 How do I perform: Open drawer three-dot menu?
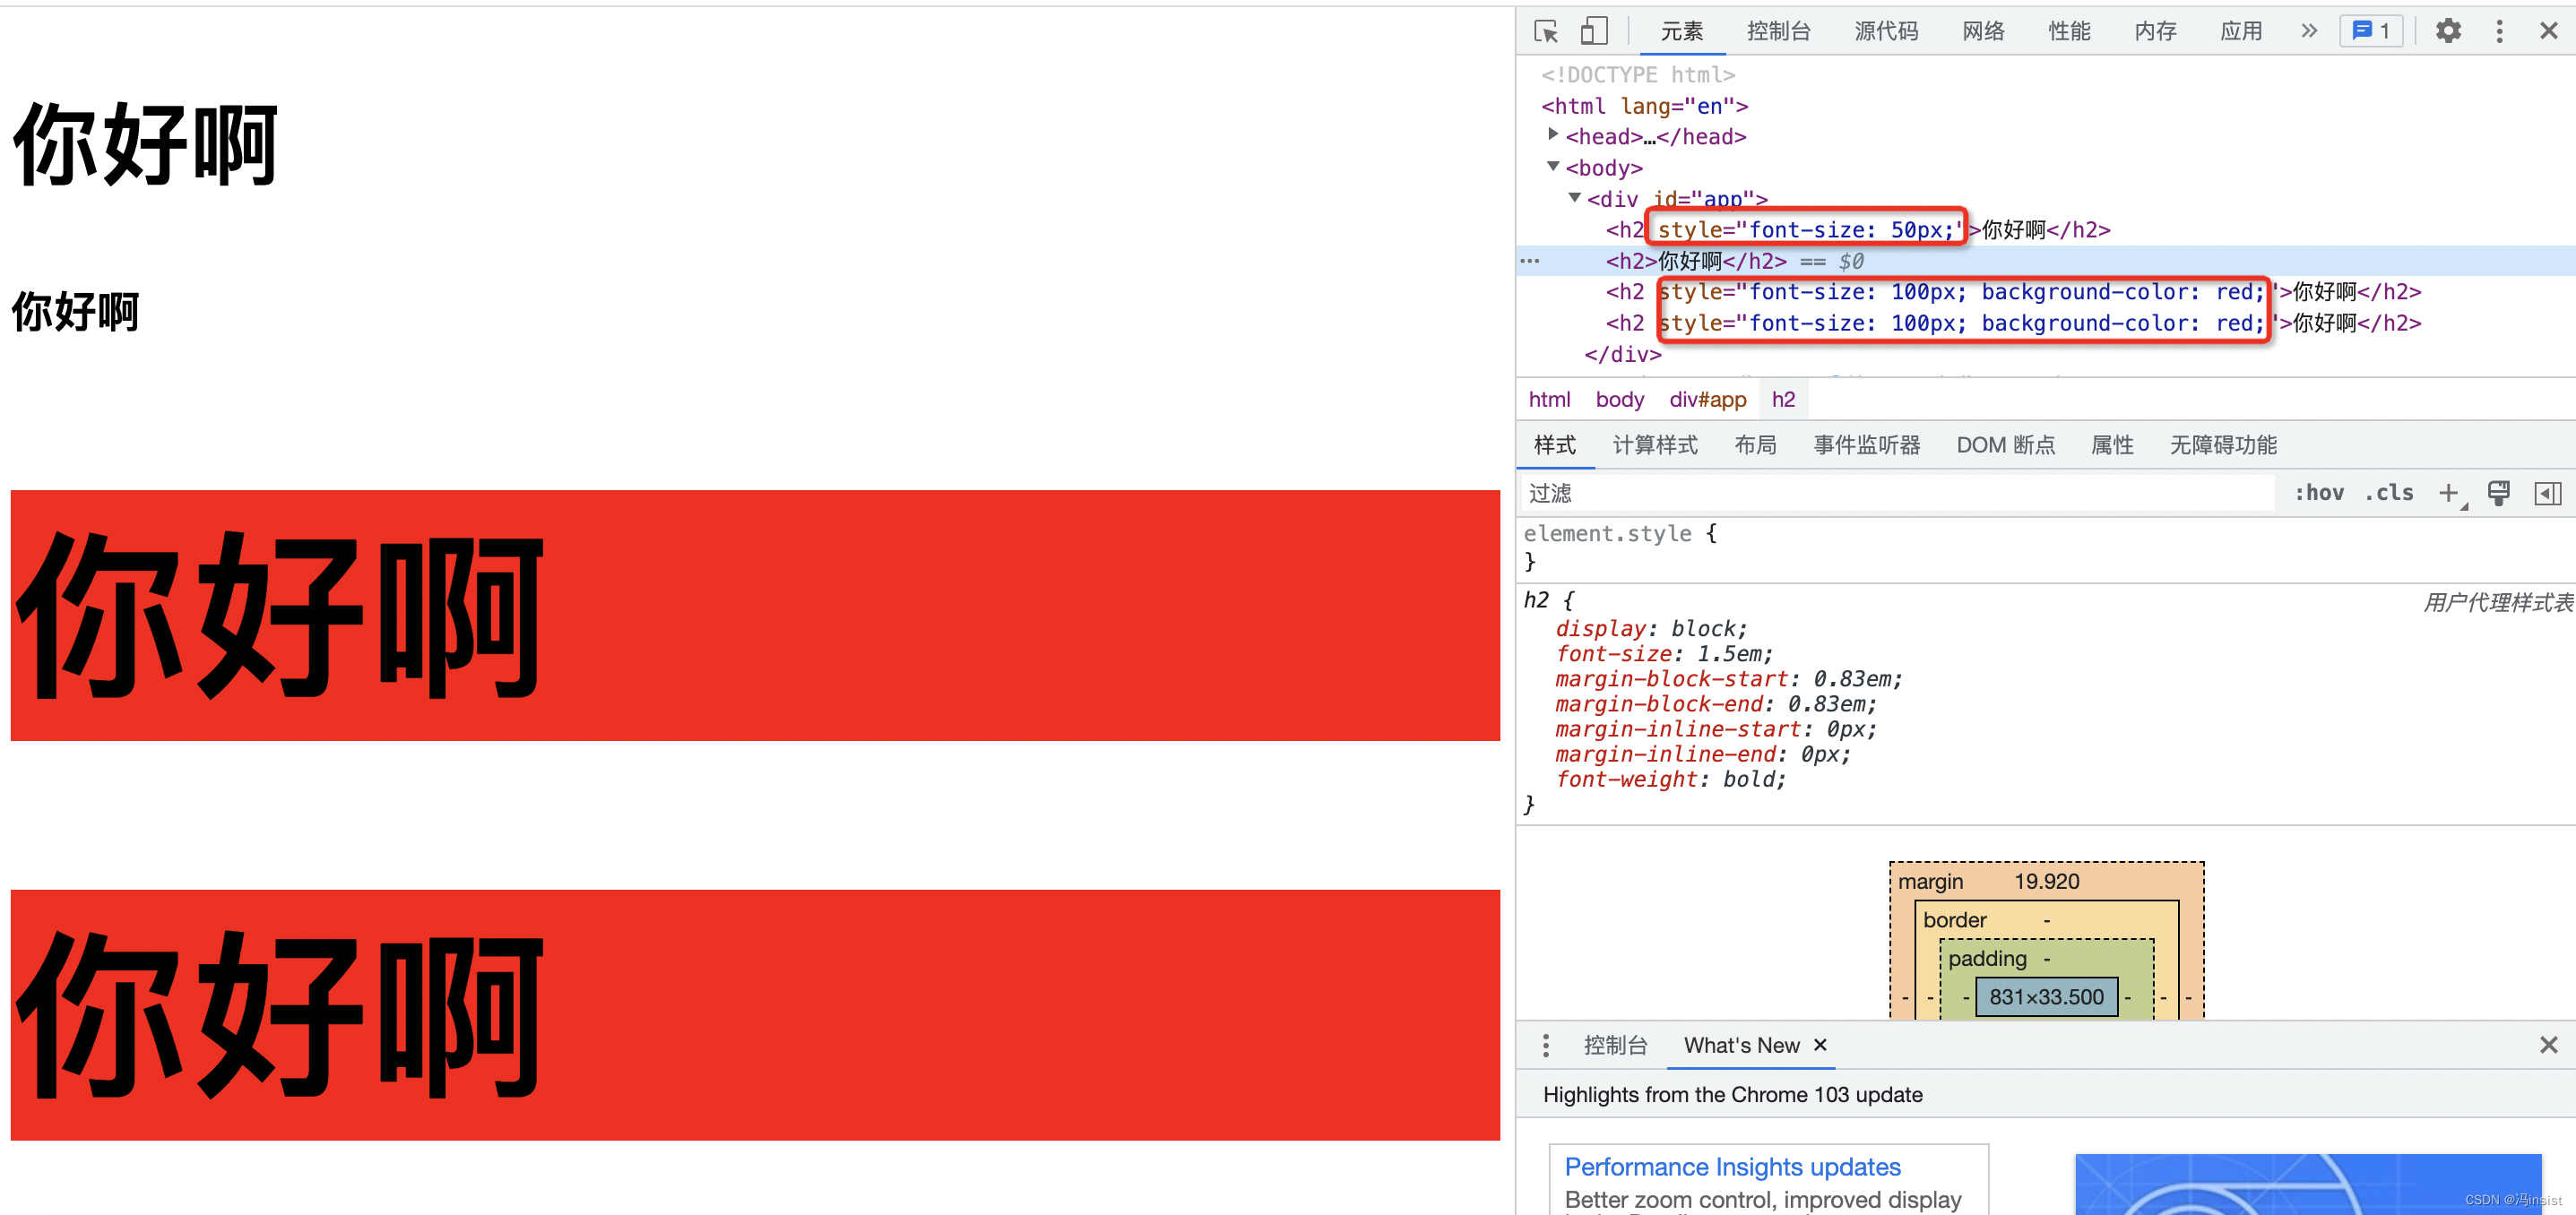point(1545,1045)
